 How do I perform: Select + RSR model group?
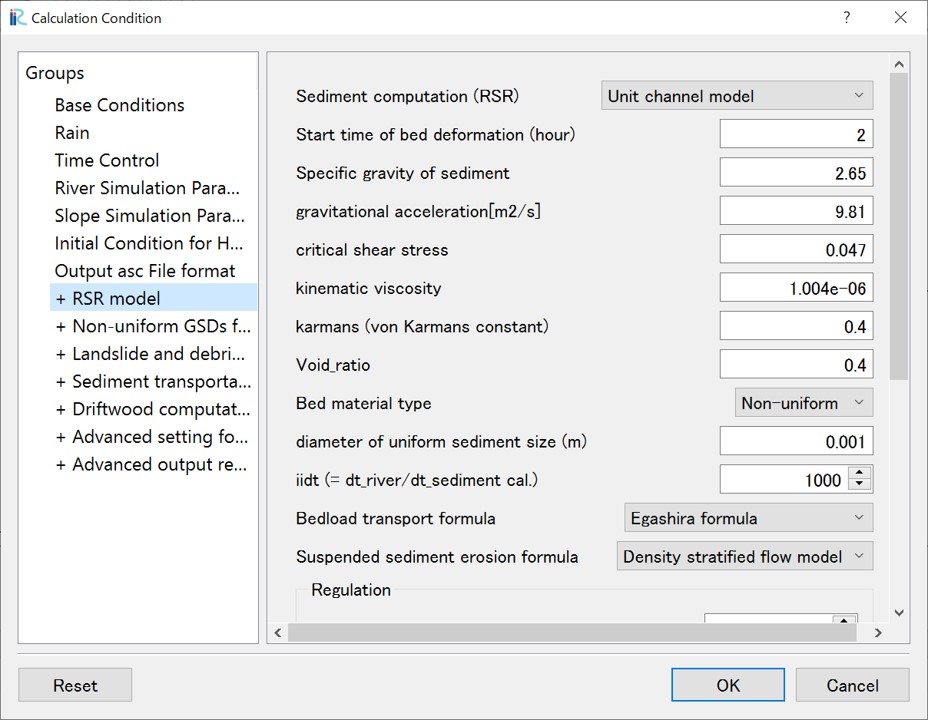(x=153, y=298)
